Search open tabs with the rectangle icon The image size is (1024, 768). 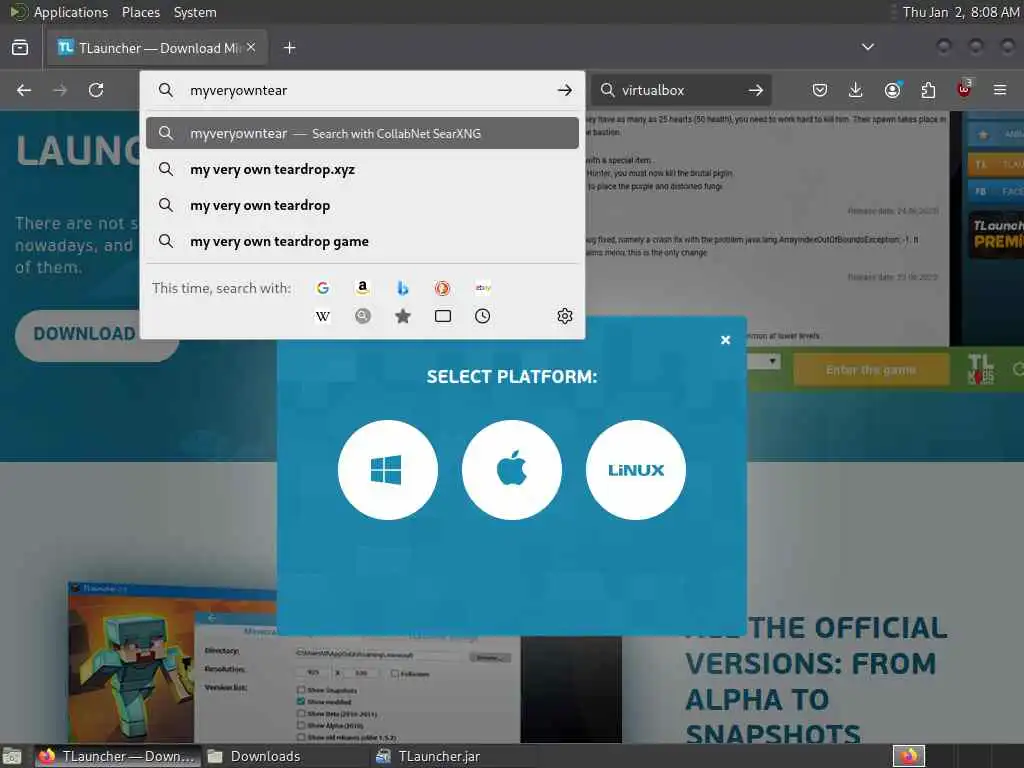[443, 316]
